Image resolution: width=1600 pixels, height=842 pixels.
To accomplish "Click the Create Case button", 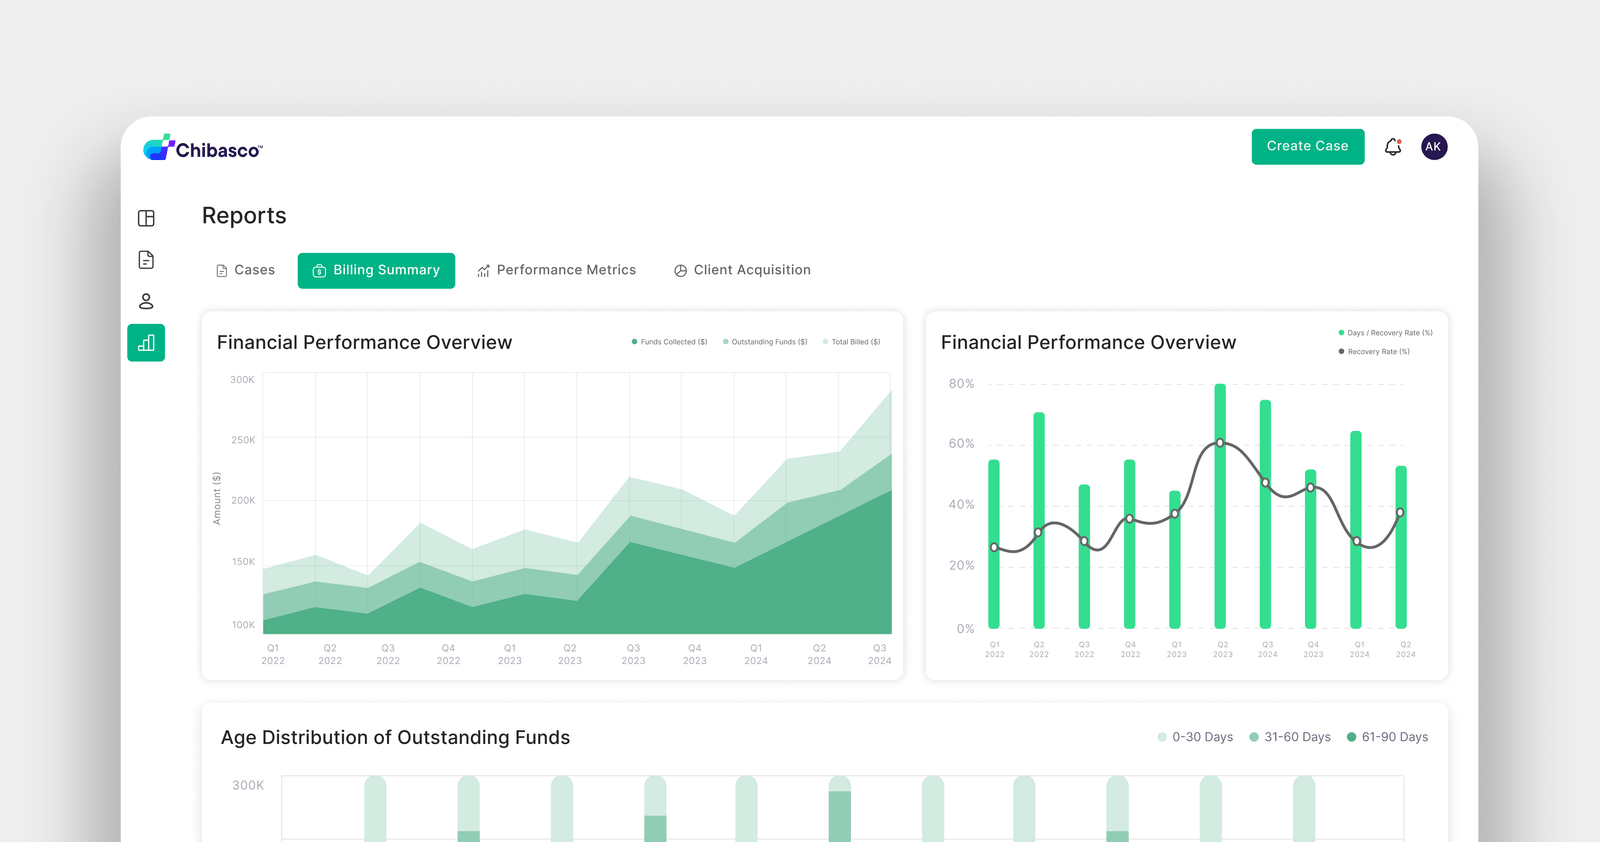I will click(1308, 147).
